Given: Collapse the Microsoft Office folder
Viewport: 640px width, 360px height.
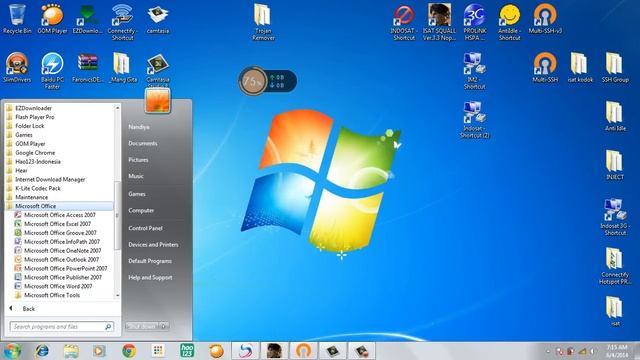Looking at the screenshot, I should (59, 206).
